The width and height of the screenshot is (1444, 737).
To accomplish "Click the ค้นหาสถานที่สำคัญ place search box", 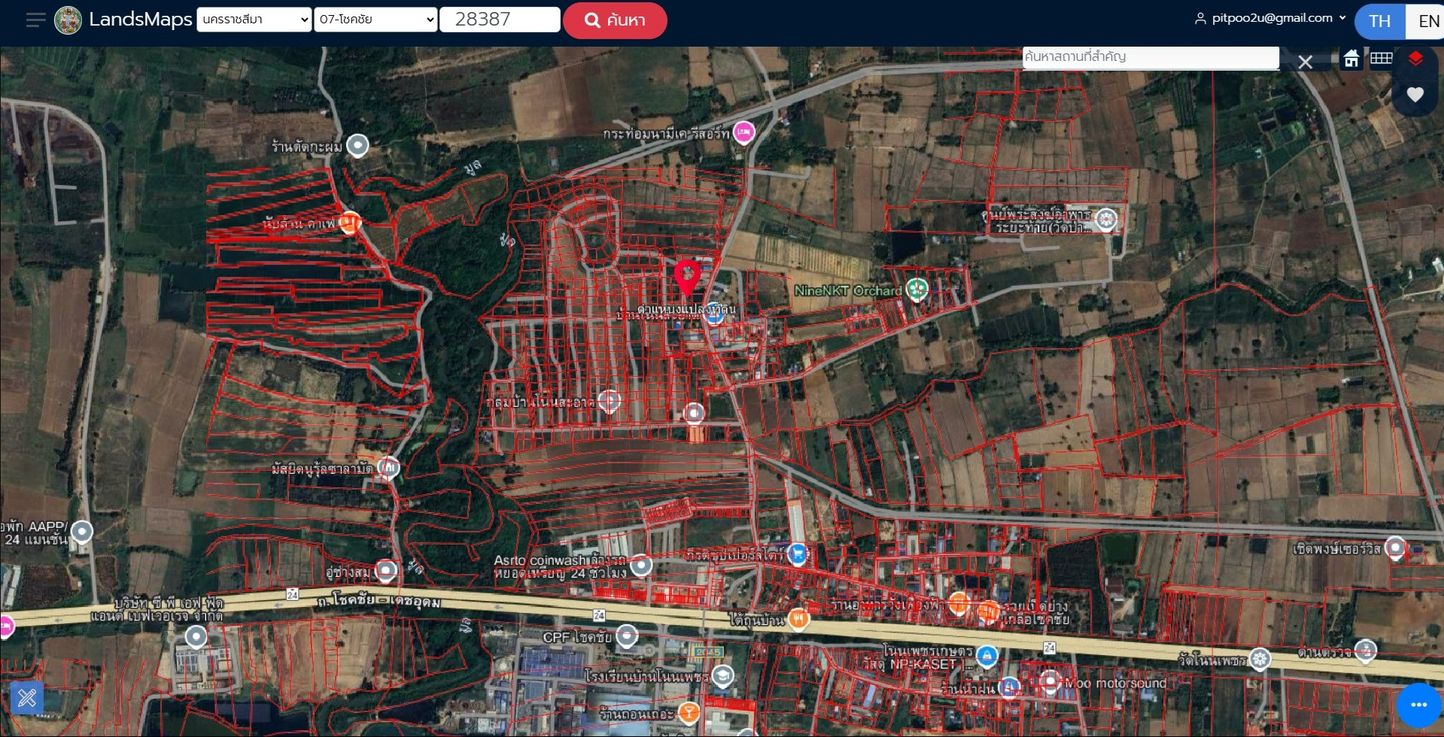I will [1150, 58].
